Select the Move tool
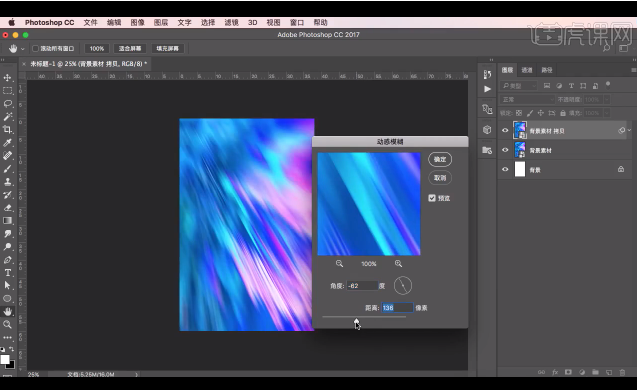The image size is (637, 390). tap(7, 78)
